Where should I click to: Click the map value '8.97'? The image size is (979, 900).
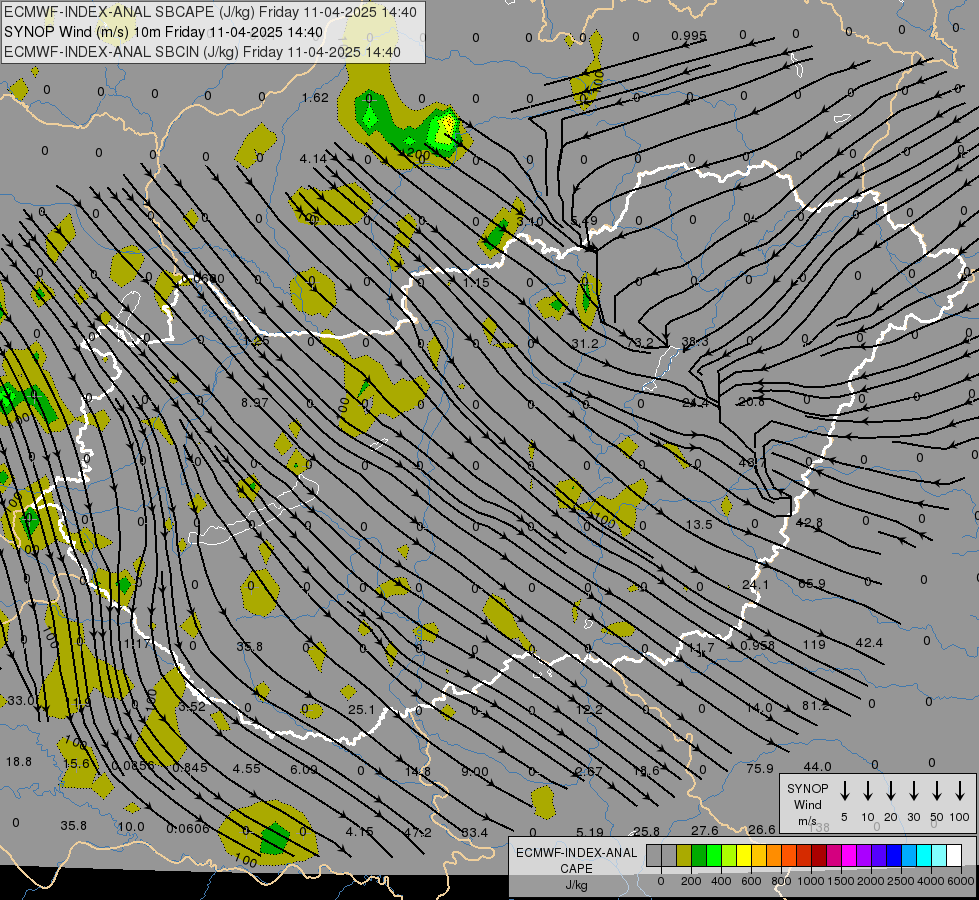pos(255,402)
